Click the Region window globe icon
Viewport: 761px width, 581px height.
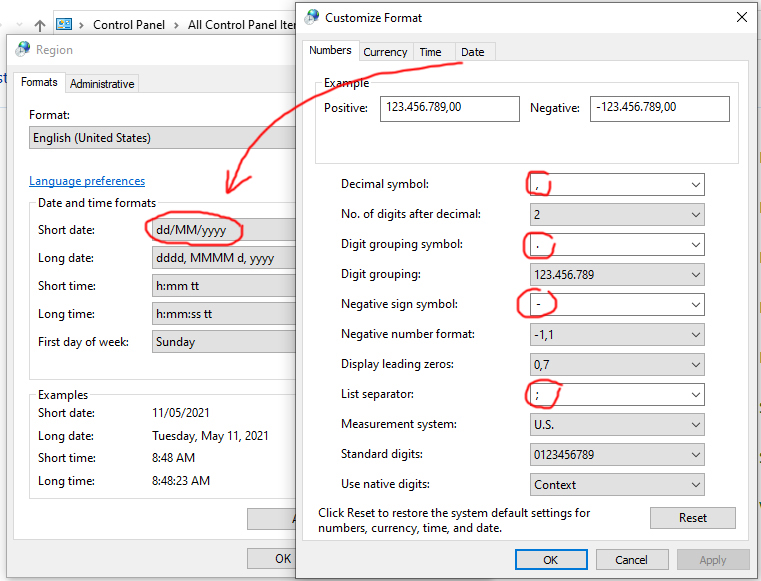22,49
